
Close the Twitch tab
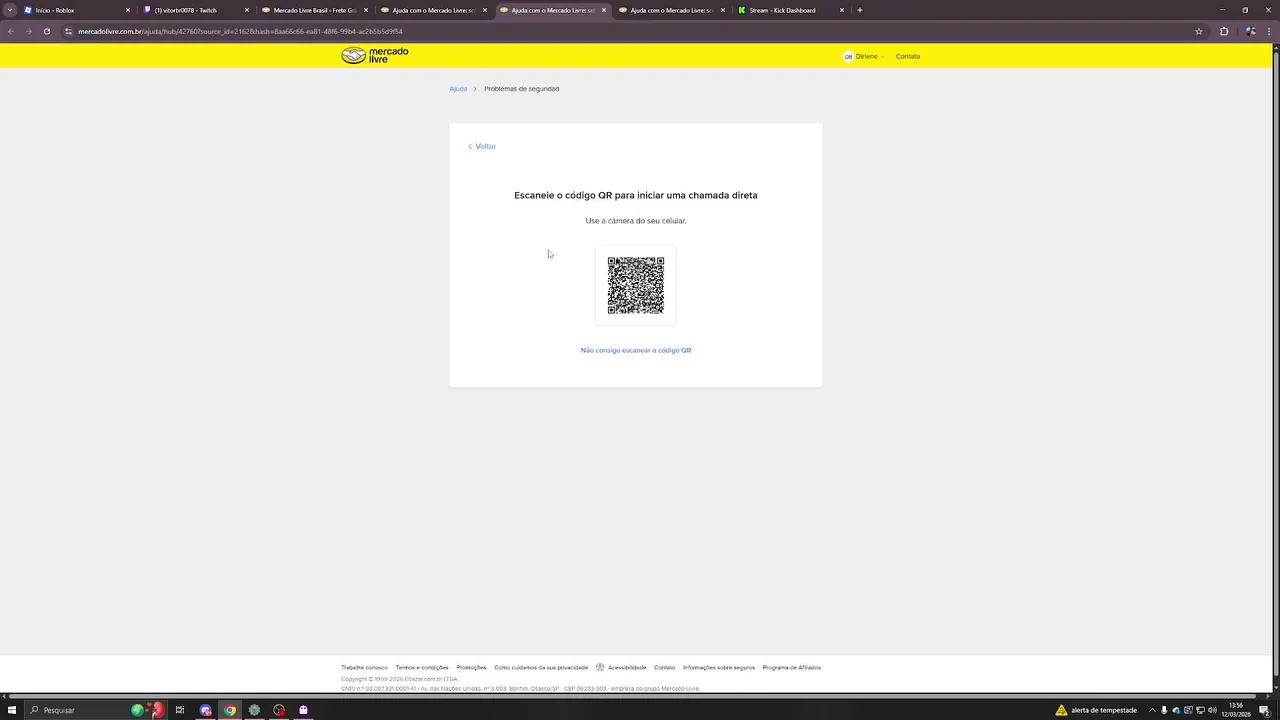point(247,10)
